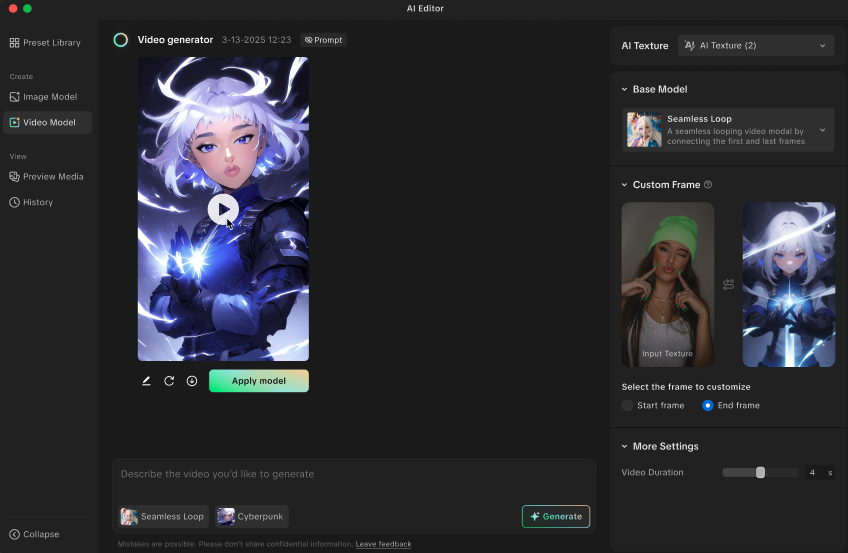Screen dimensions: 848x553
Task: Select the End frame radio button
Action: (x=707, y=405)
